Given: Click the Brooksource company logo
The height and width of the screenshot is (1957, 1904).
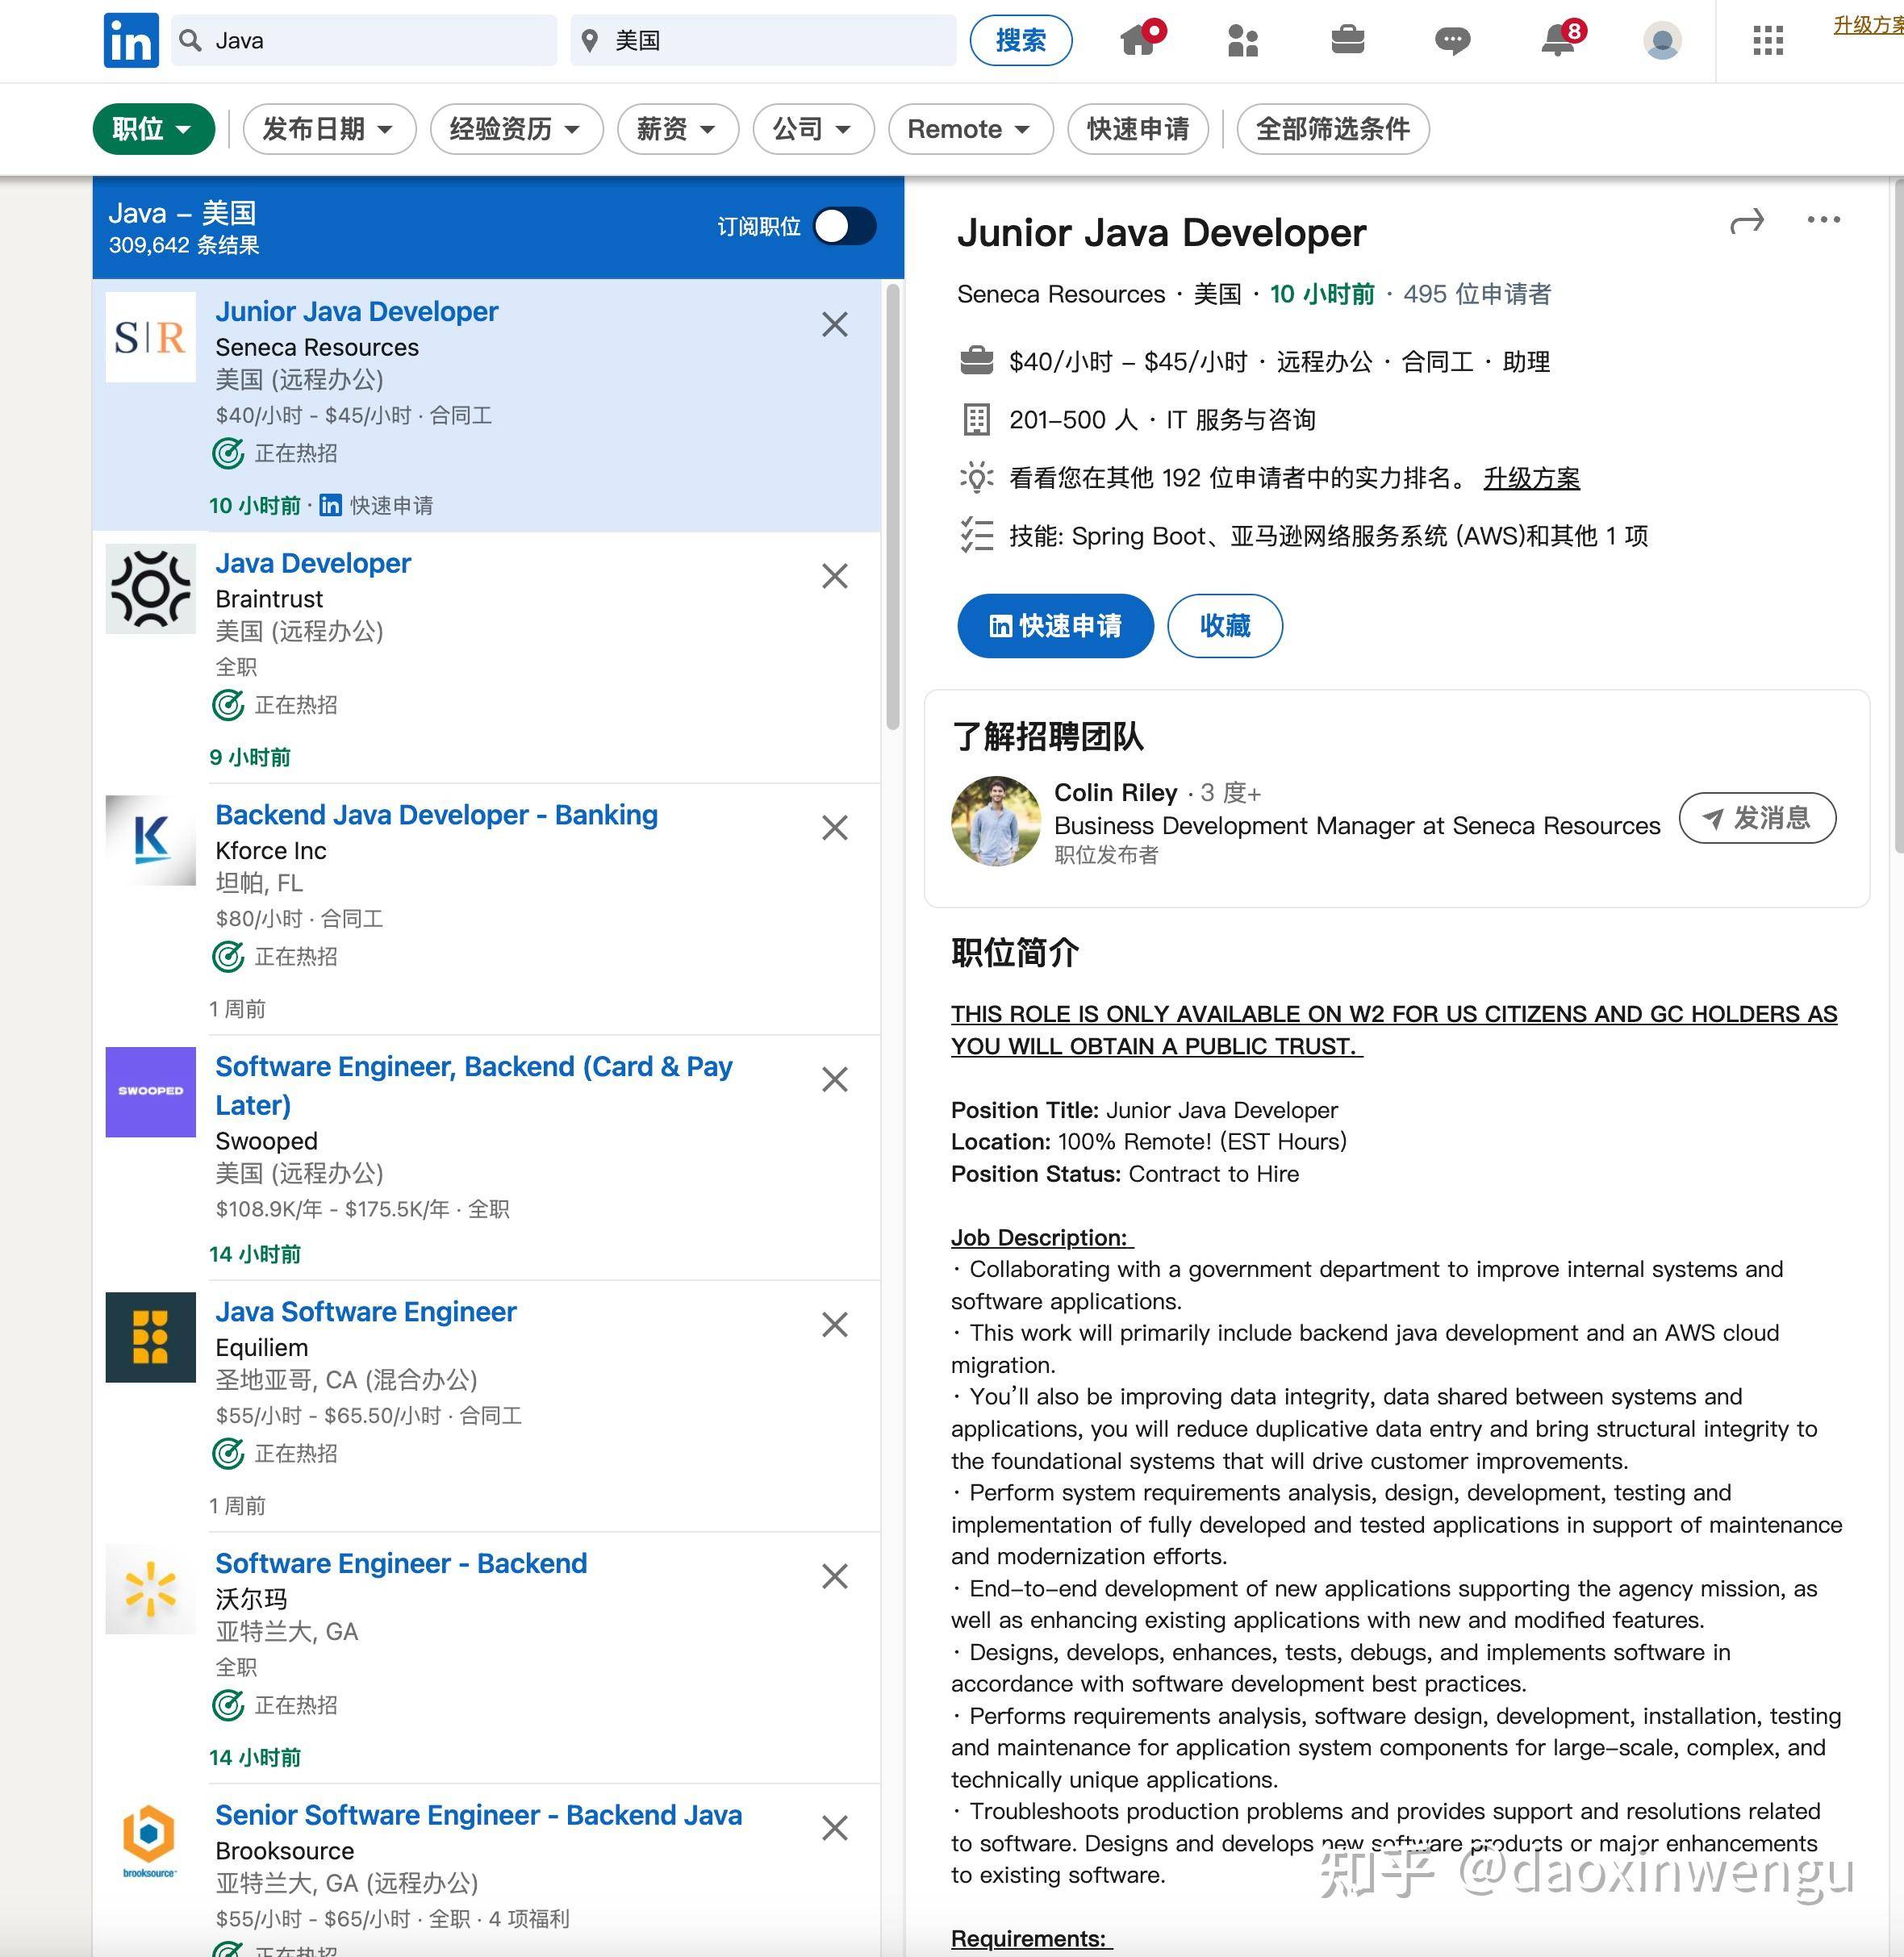Looking at the screenshot, I should tap(151, 1841).
